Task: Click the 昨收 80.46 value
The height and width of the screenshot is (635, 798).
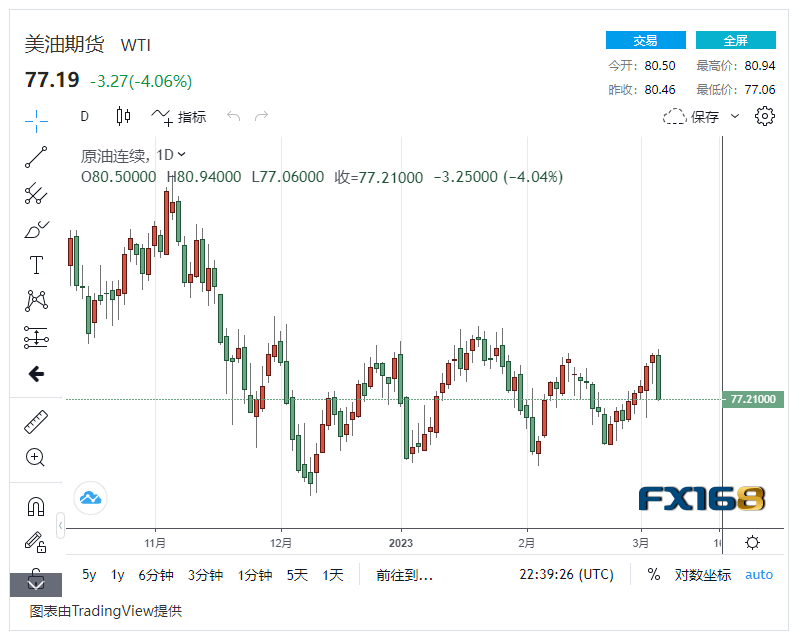Action: [660, 90]
